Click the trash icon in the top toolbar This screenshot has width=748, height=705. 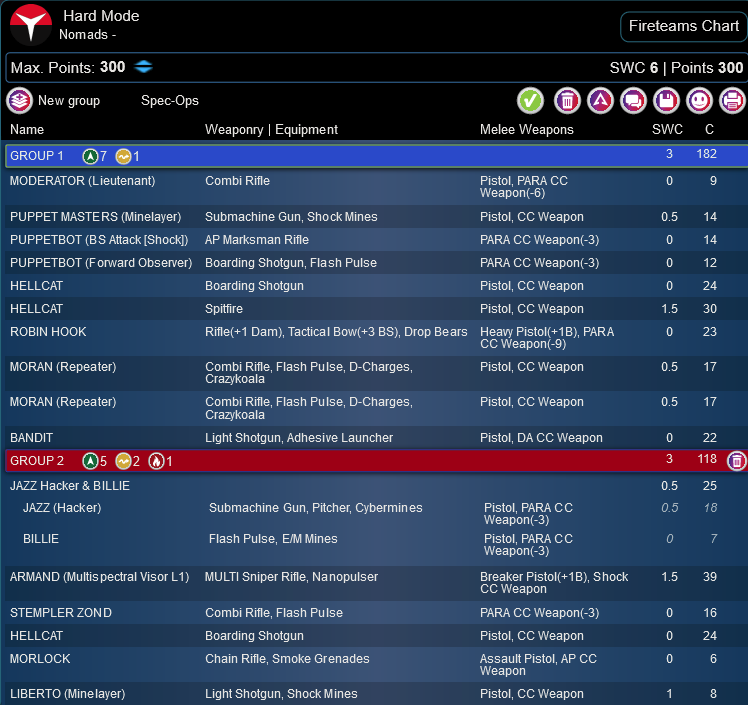tap(567, 101)
